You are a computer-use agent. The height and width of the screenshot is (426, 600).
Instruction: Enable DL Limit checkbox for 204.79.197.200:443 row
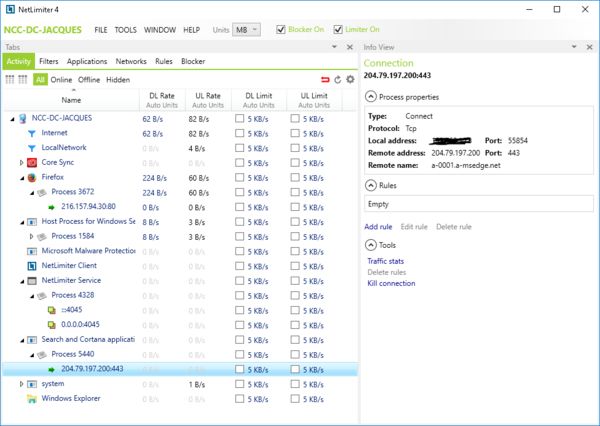(x=240, y=369)
